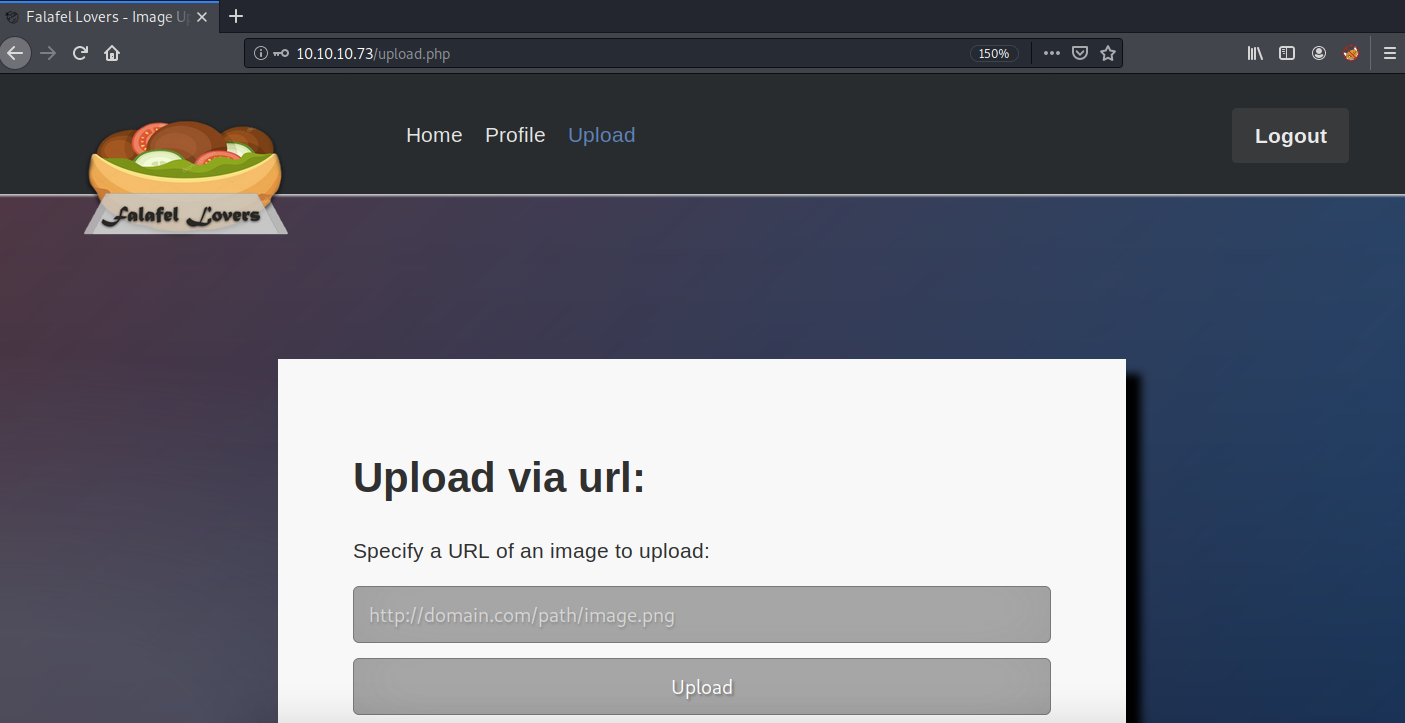Go to the browser home page
Image resolution: width=1405 pixels, height=723 pixels.
112,53
